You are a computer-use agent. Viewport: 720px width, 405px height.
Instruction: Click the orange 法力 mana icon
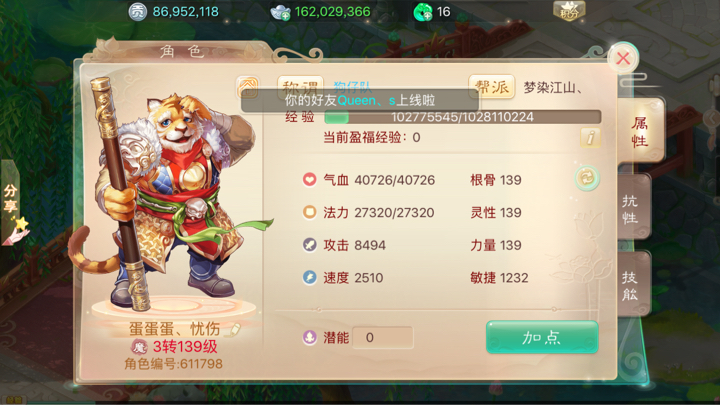click(309, 212)
